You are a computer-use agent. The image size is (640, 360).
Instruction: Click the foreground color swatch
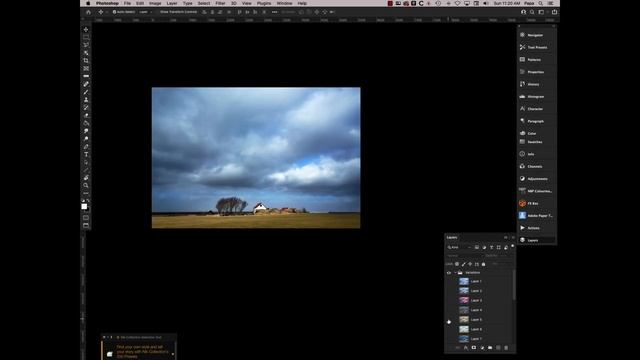tap(84, 207)
